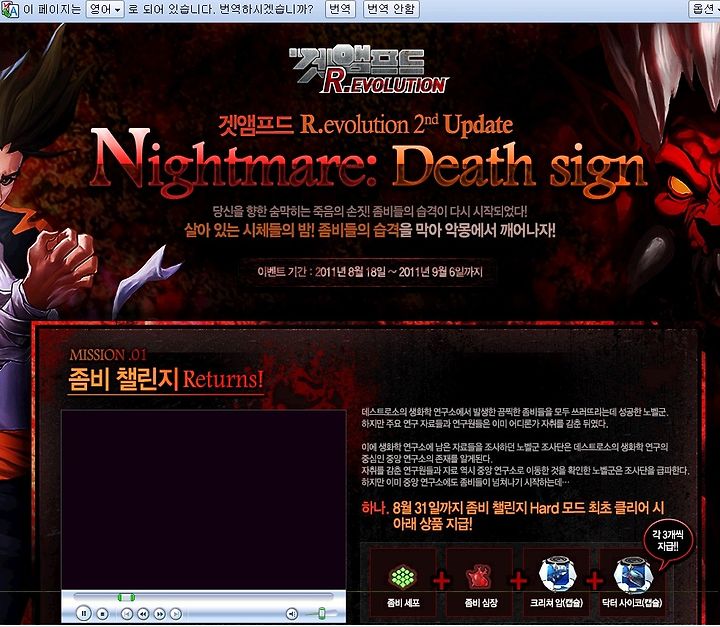
Task: Click the 닥터 사이코(캡슐) capsule icon
Action: (x=633, y=575)
